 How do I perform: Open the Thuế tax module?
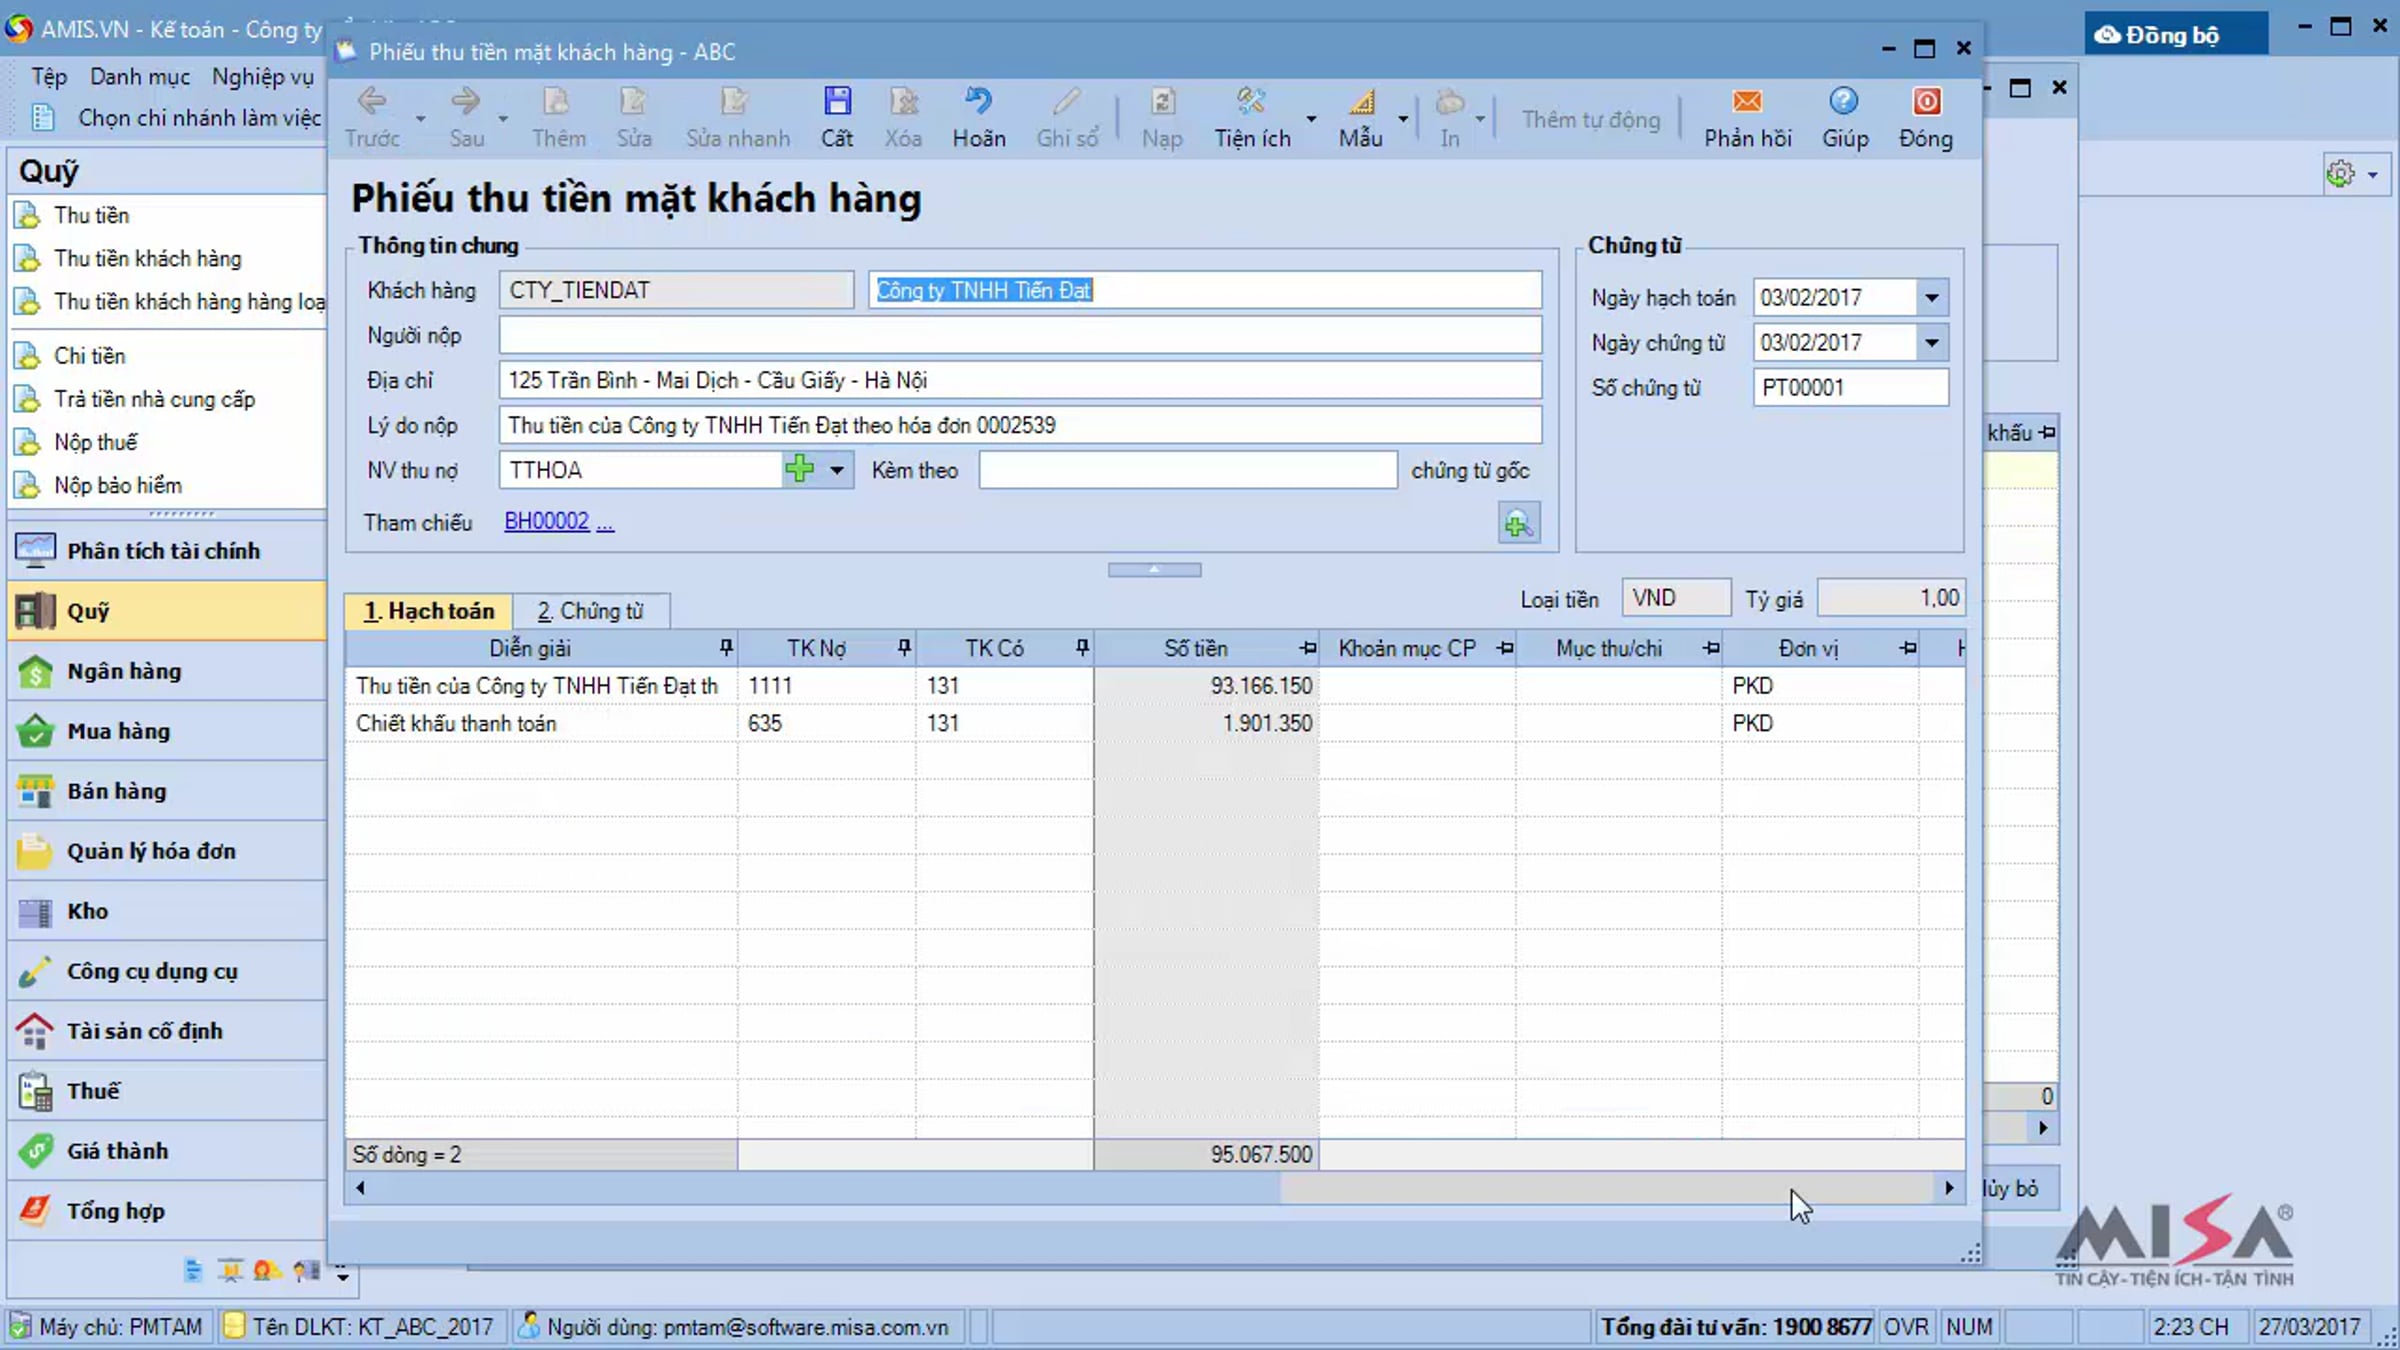tap(167, 1091)
